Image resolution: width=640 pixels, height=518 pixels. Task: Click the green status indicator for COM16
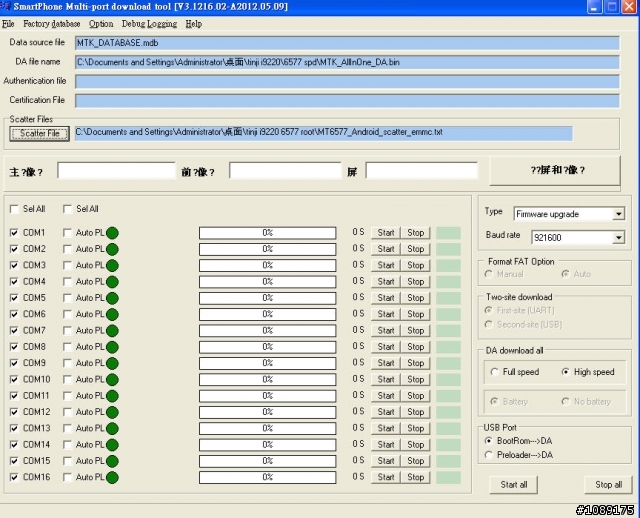(x=112, y=478)
